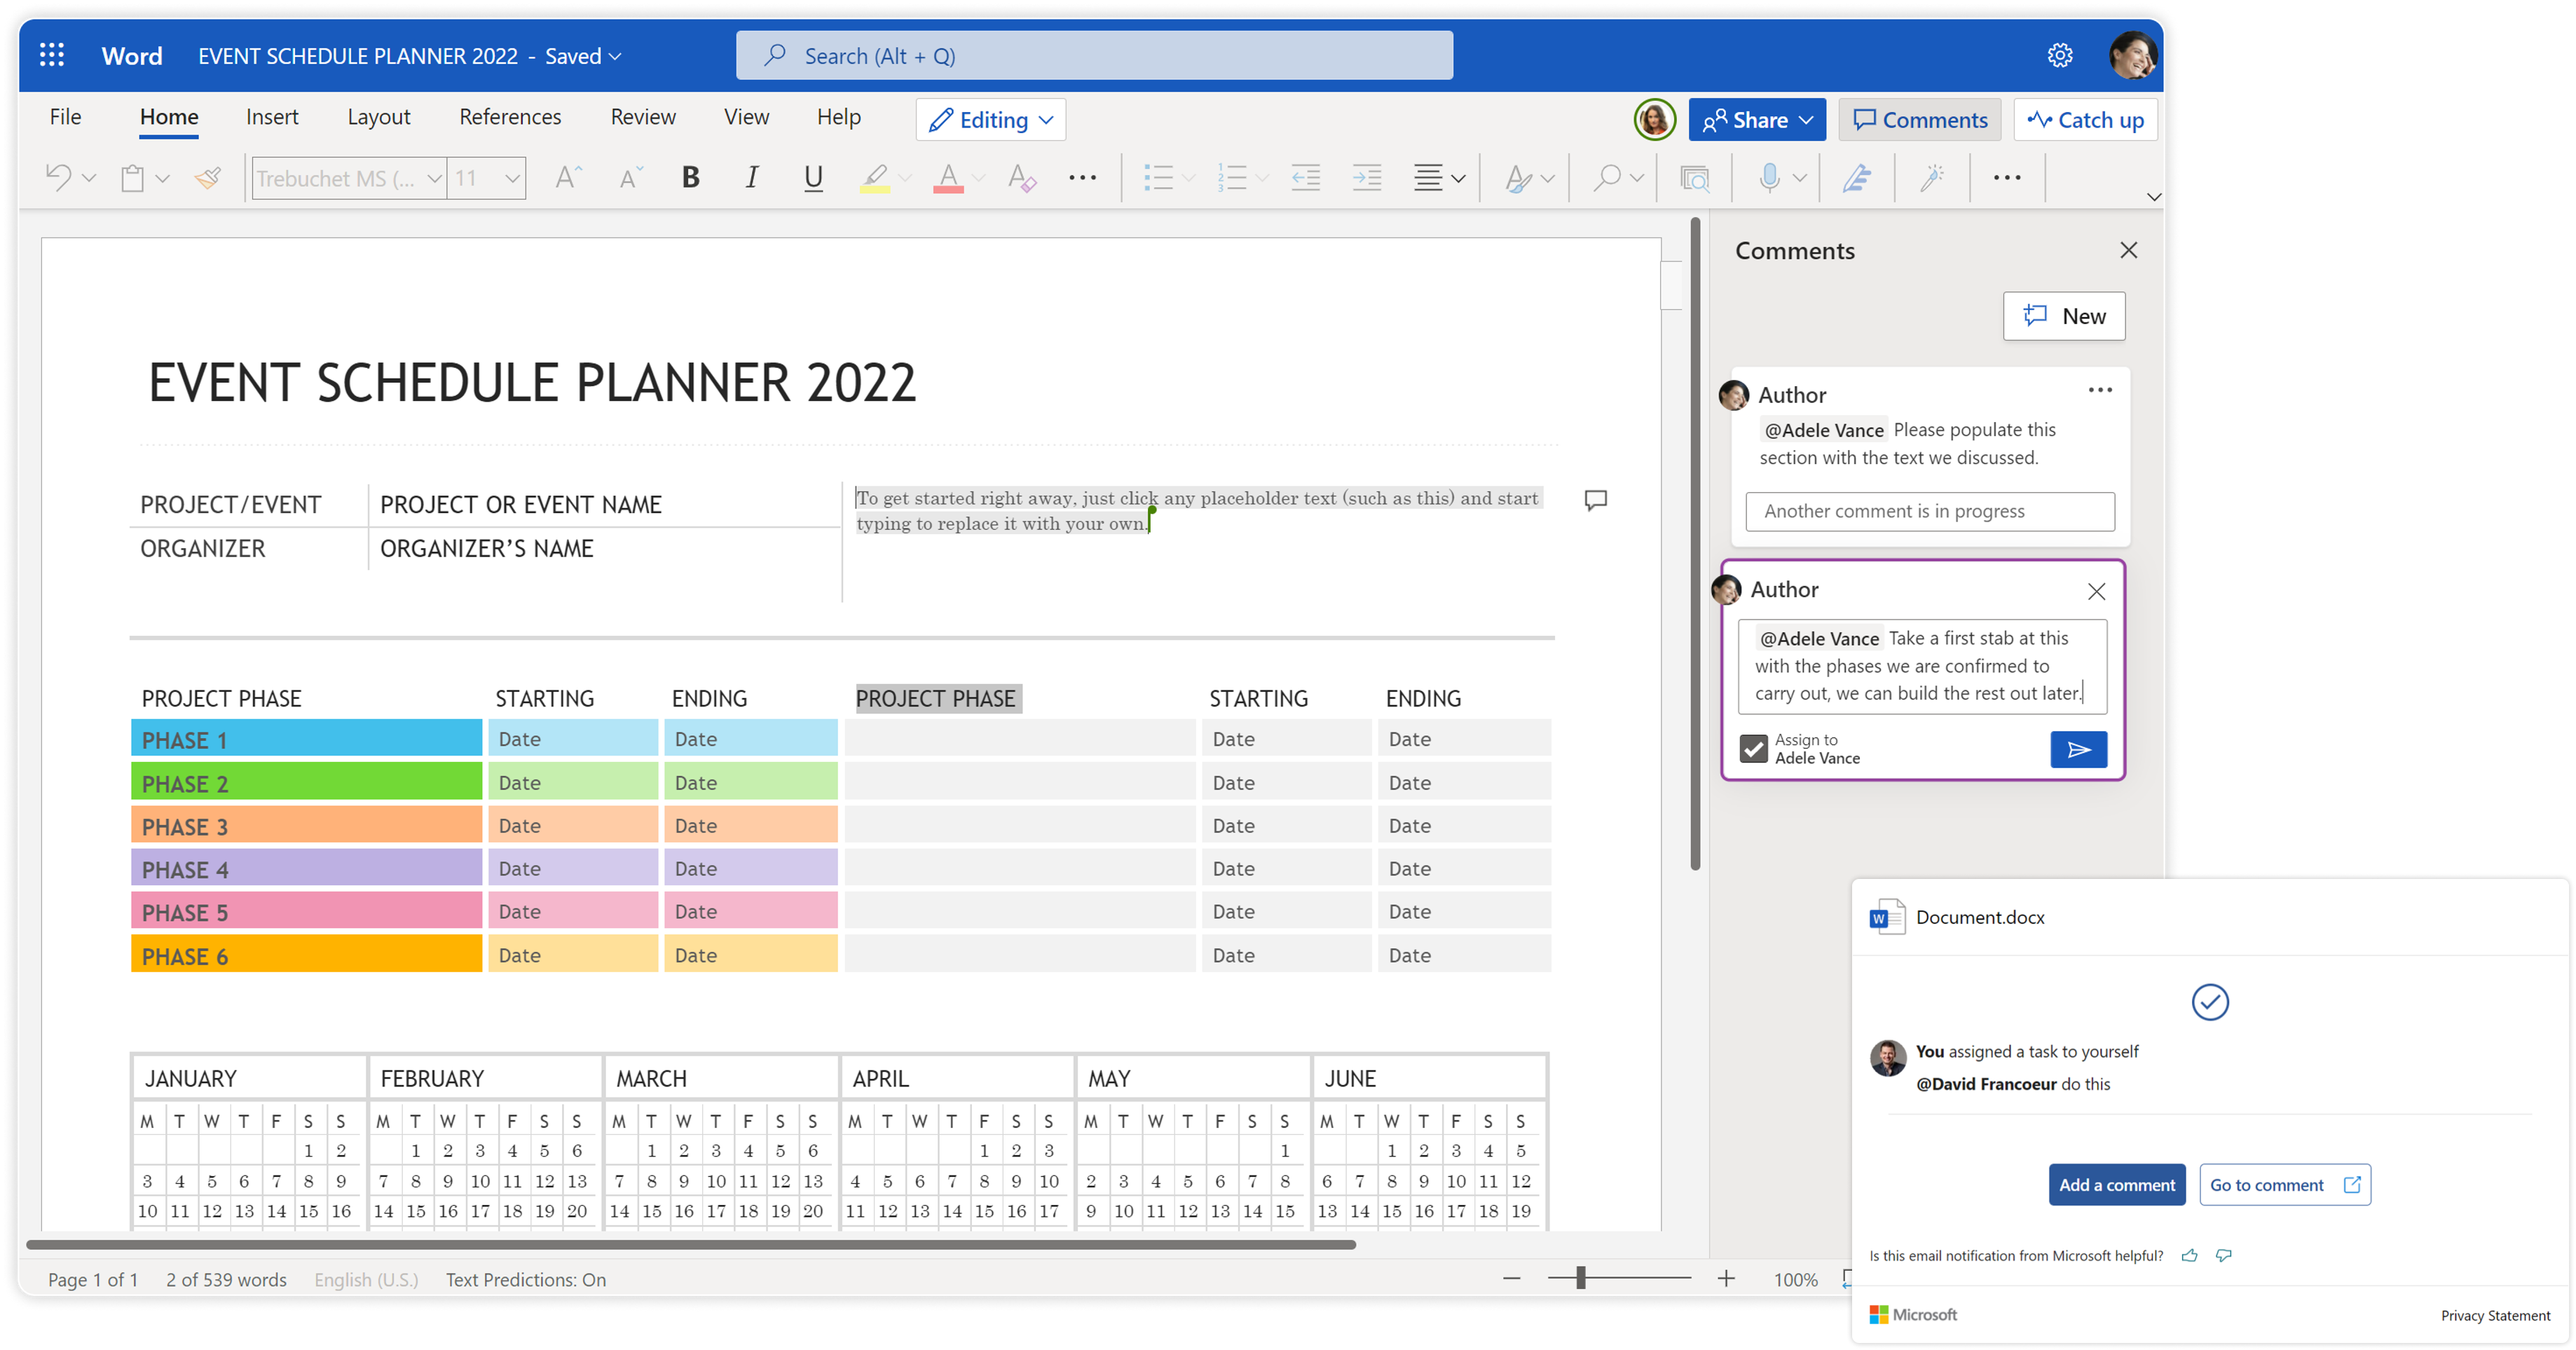Click the Bullets list icon

pos(1158,179)
